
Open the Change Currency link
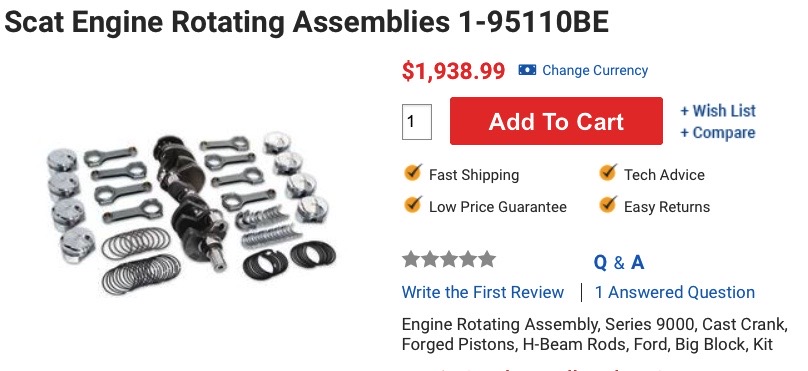(595, 70)
